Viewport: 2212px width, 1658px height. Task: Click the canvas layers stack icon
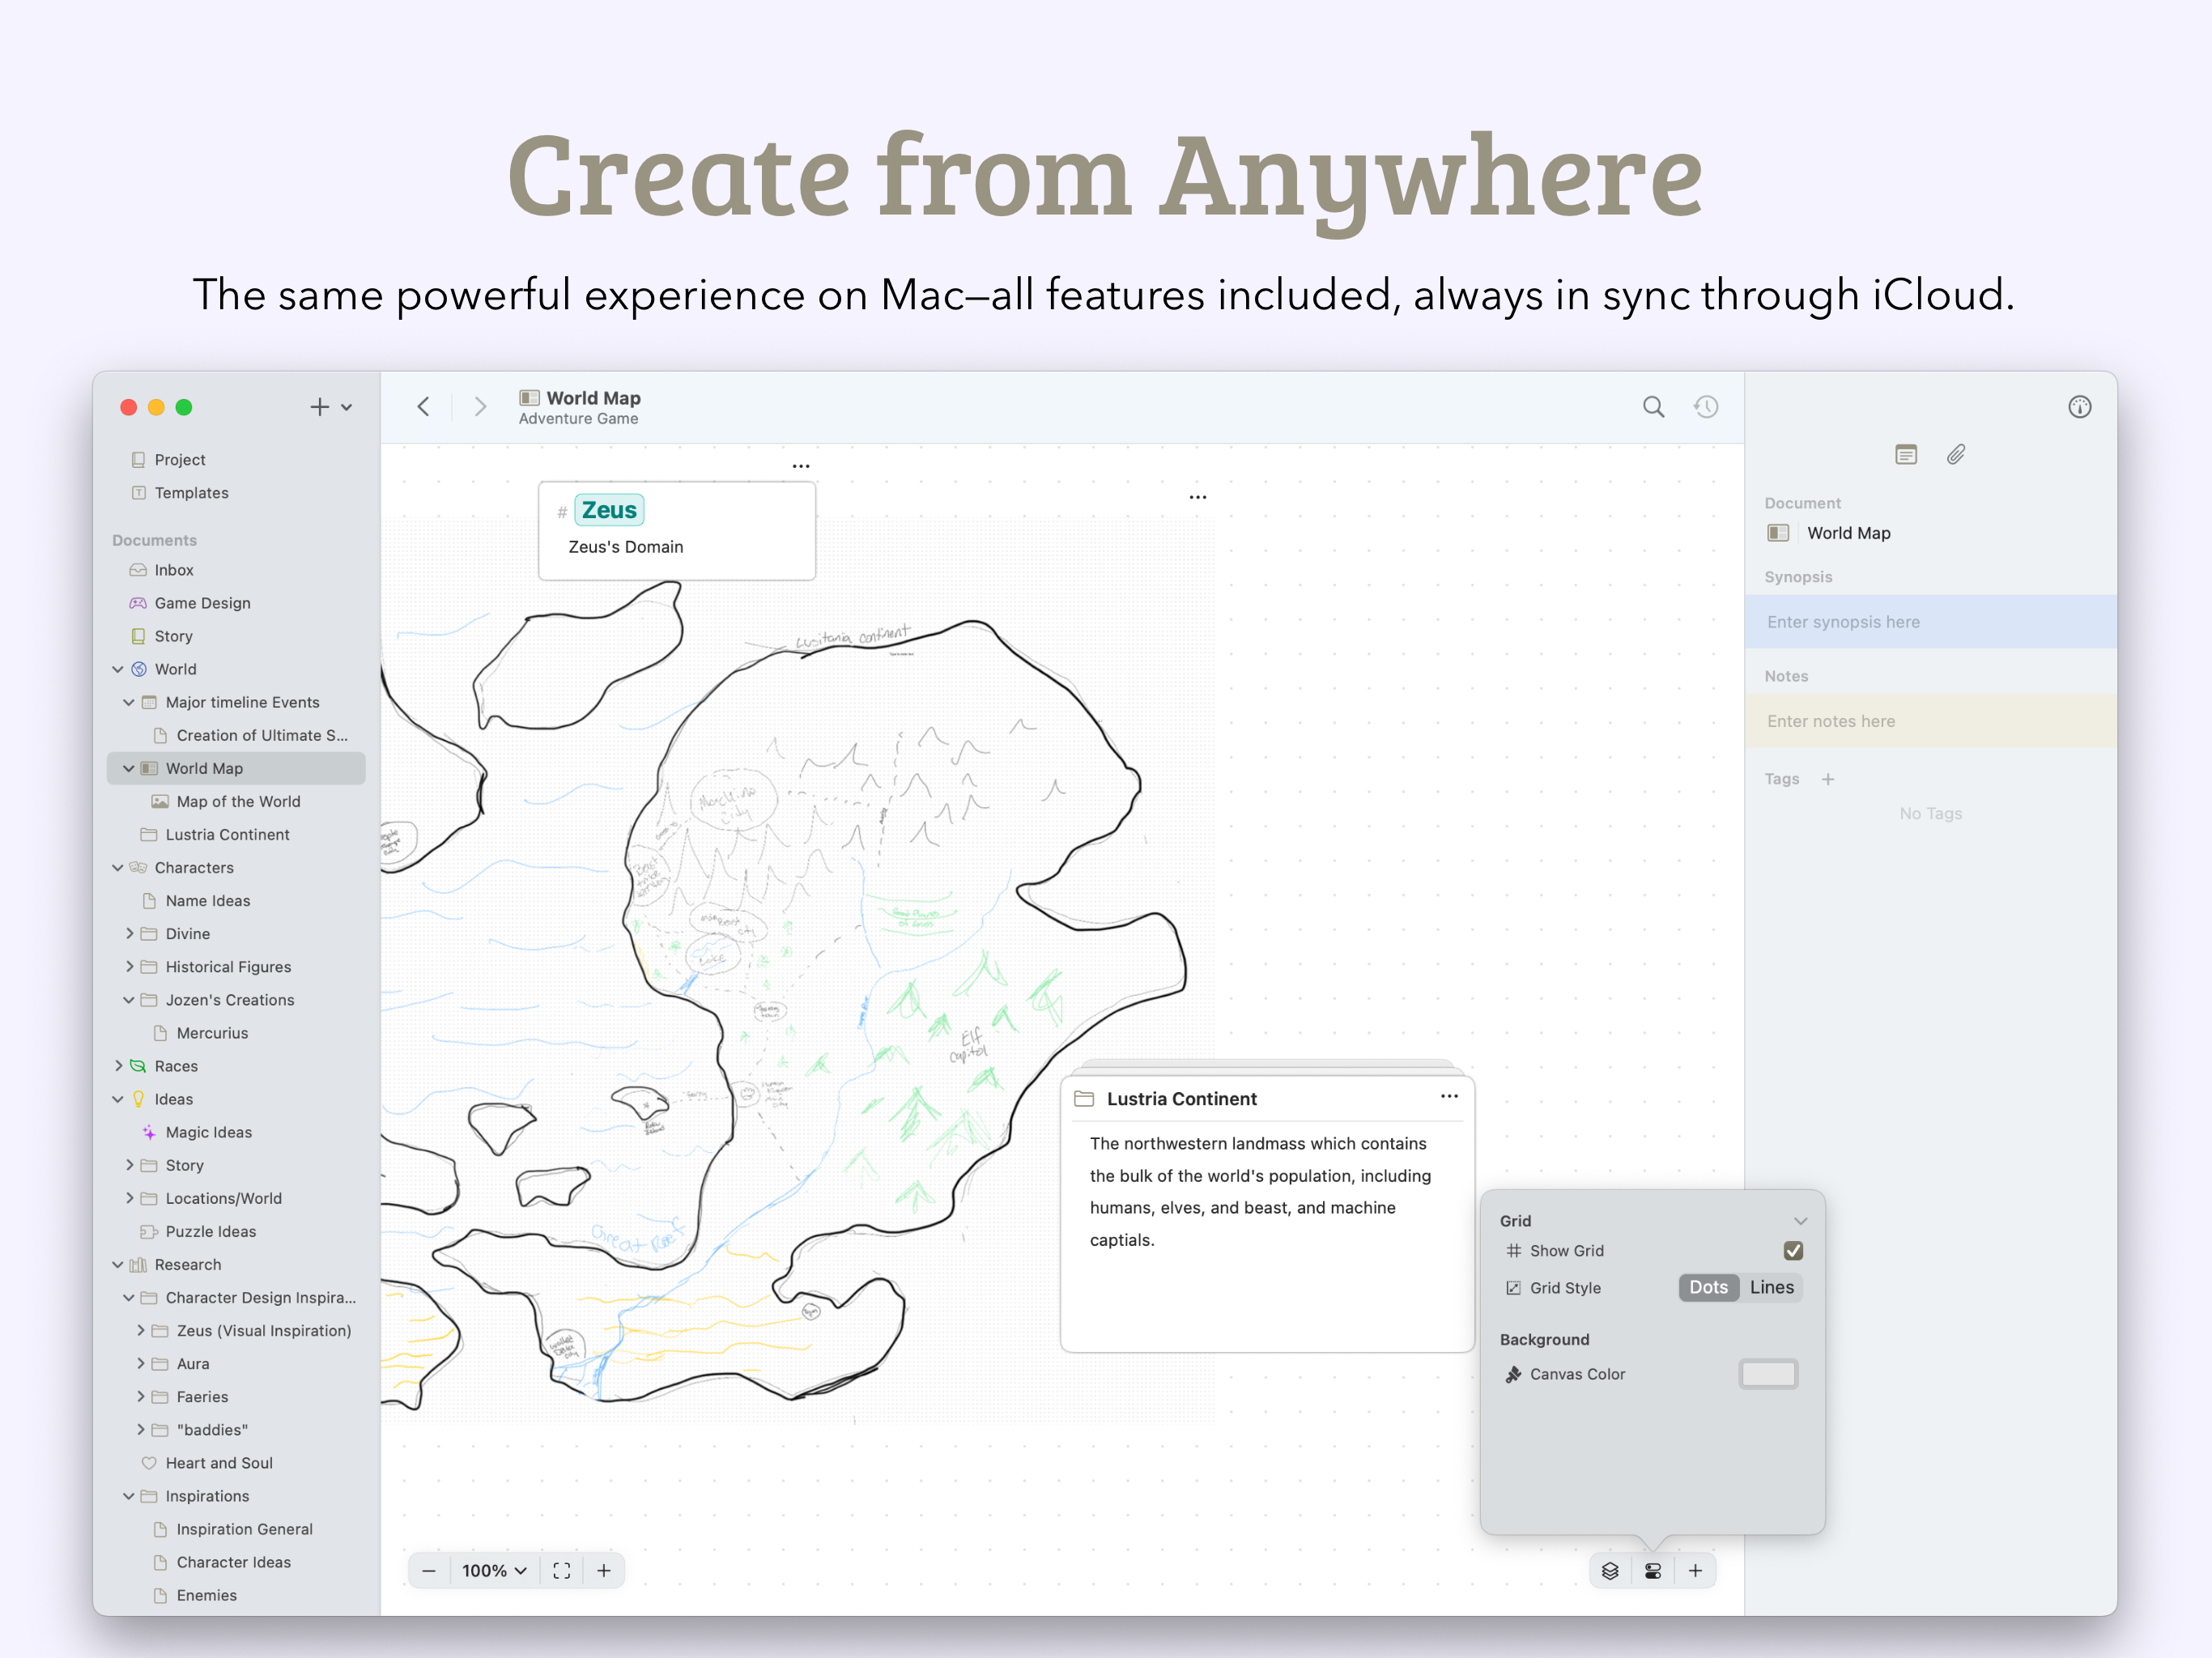[x=1610, y=1571]
